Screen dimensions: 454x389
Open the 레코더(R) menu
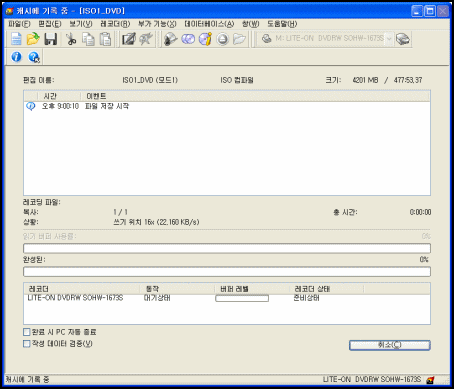pos(115,24)
